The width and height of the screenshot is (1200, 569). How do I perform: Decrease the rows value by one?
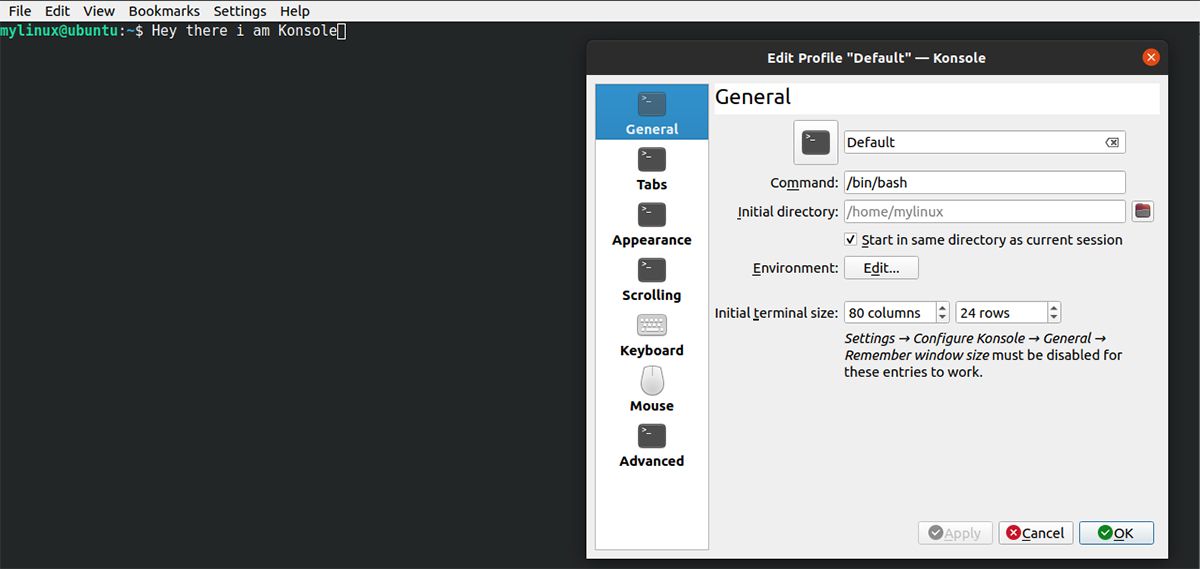tap(1054, 318)
